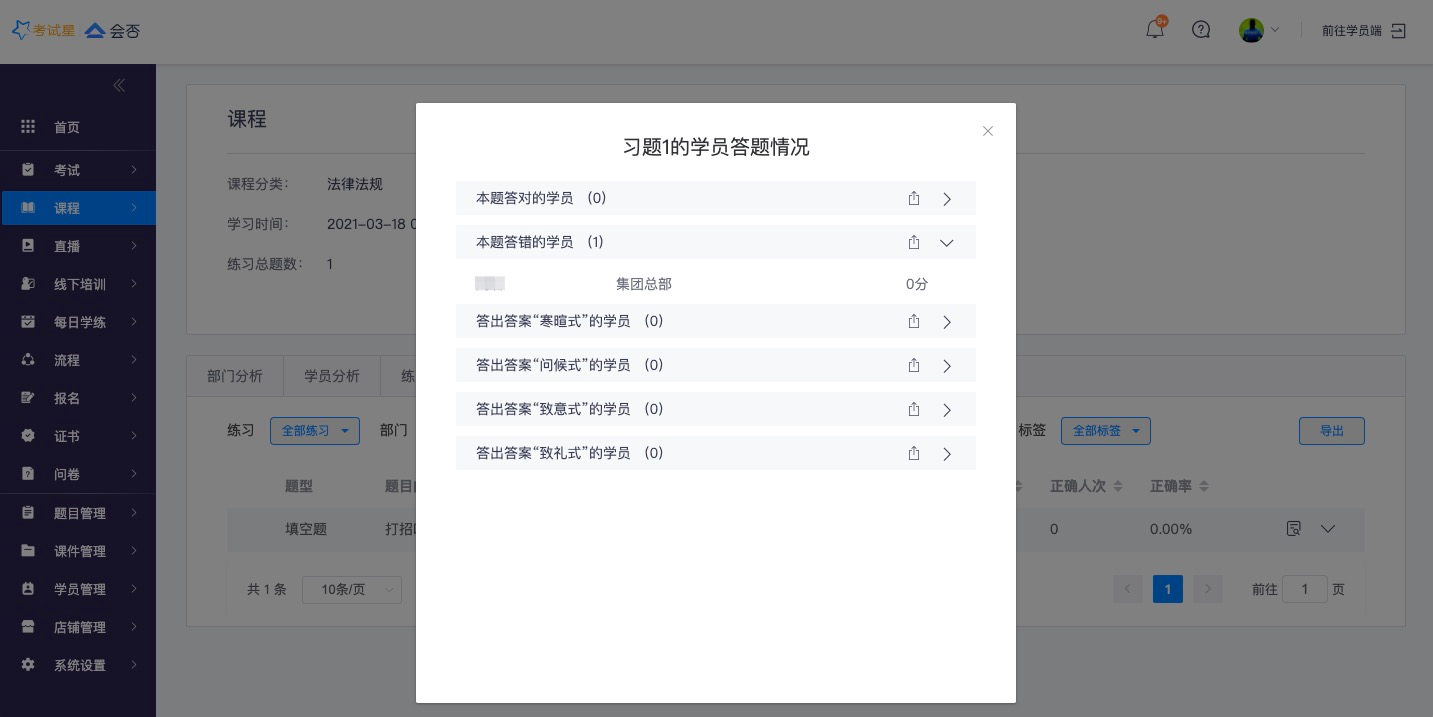Click the 流程 sidebar icon
The width and height of the screenshot is (1433, 717).
[x=28, y=360]
